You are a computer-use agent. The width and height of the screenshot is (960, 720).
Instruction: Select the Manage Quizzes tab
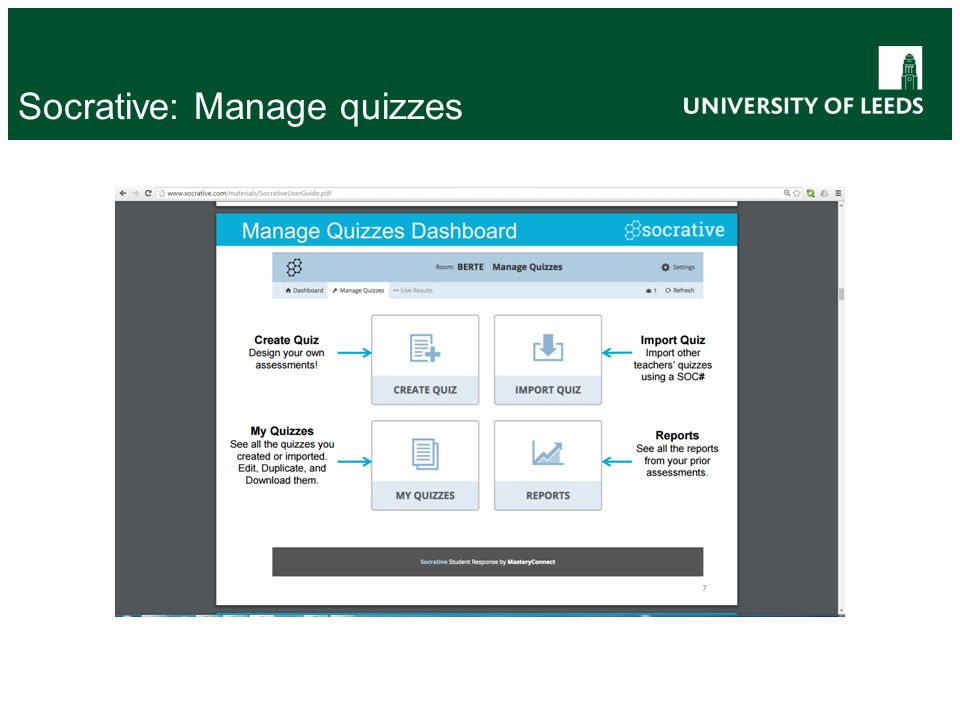358,290
